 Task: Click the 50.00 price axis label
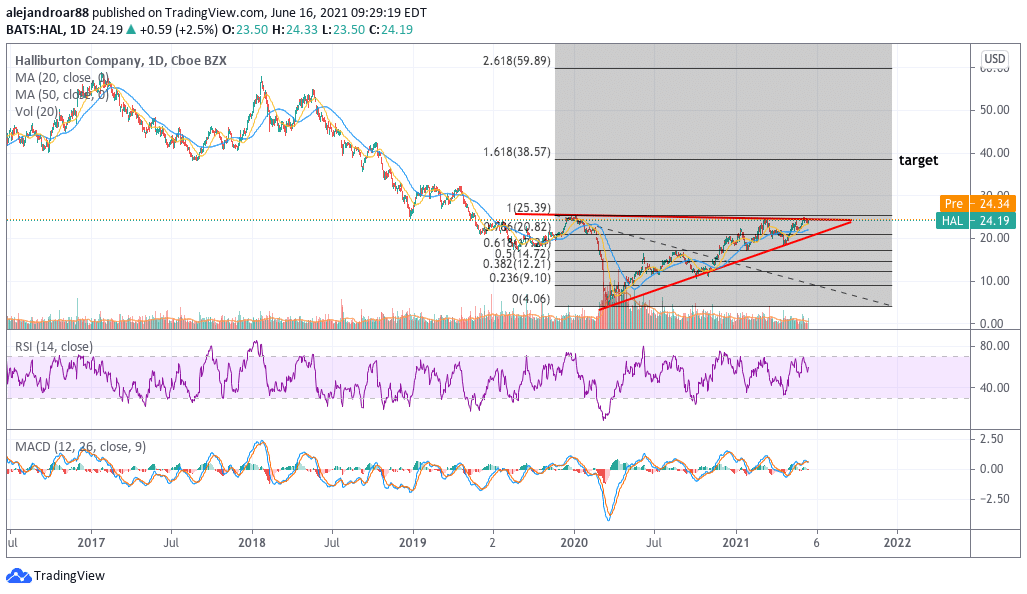(994, 110)
